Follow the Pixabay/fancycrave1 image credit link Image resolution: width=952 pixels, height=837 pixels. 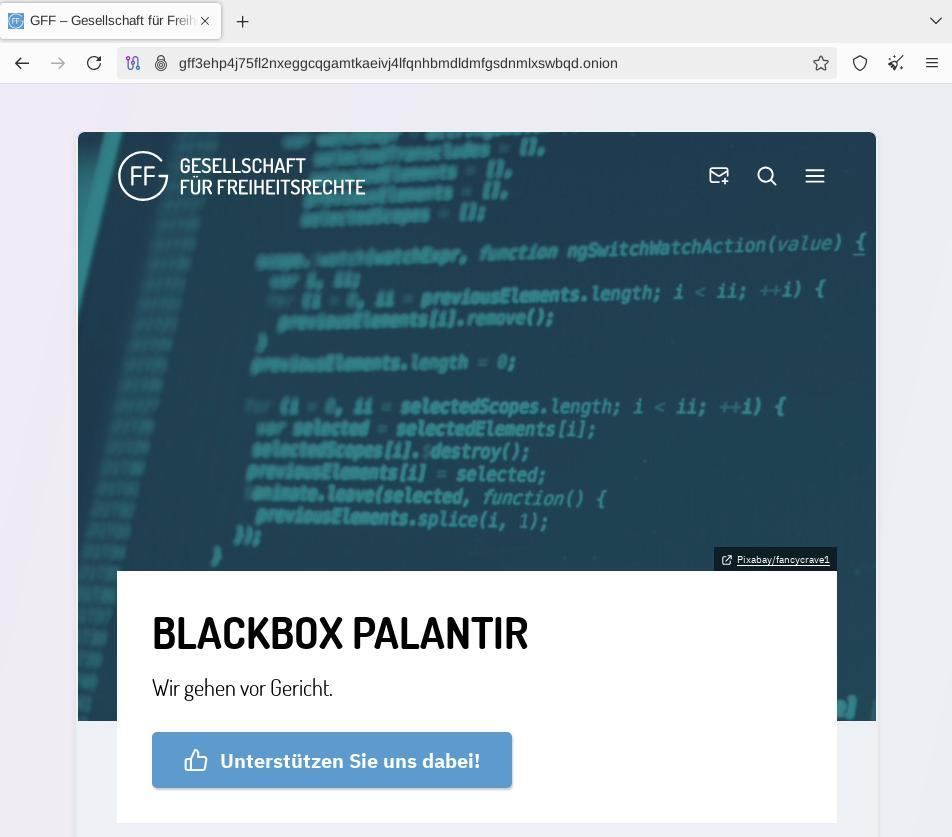click(782, 560)
